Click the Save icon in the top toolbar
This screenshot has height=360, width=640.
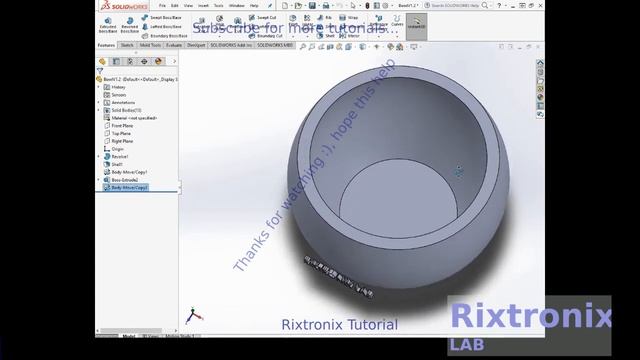[312, 6]
